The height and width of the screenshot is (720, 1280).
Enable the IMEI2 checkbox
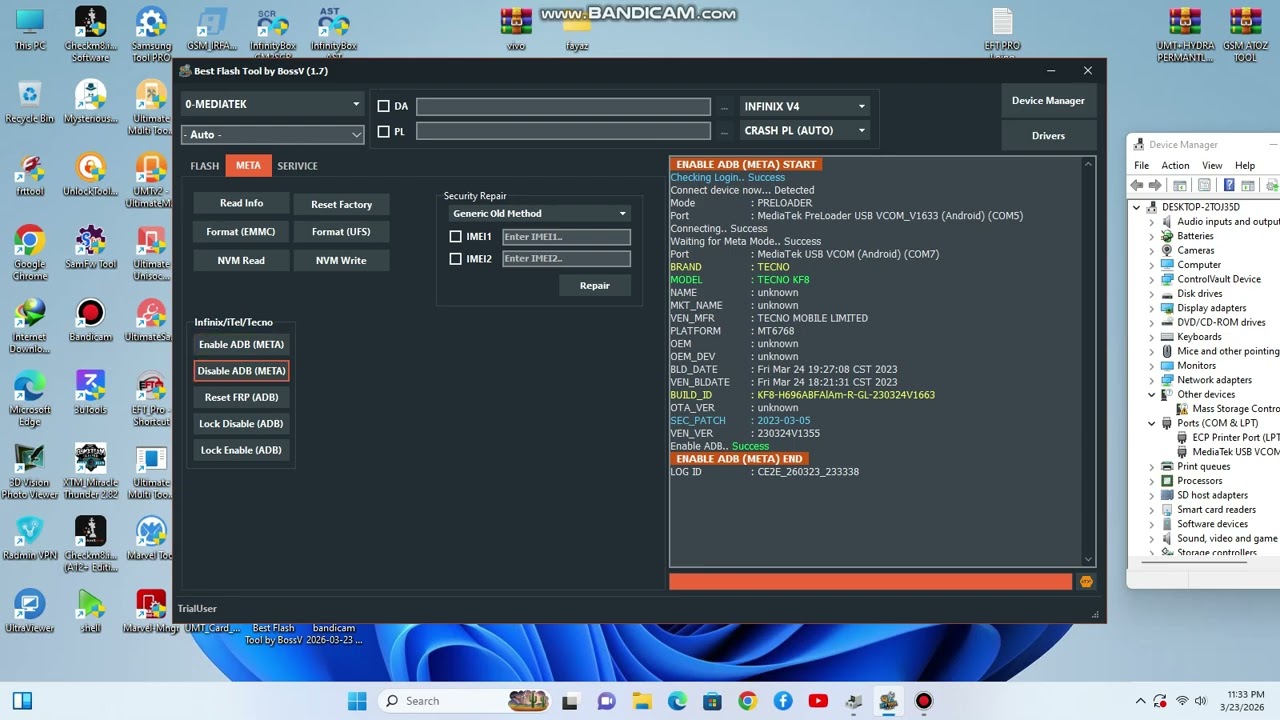(456, 259)
